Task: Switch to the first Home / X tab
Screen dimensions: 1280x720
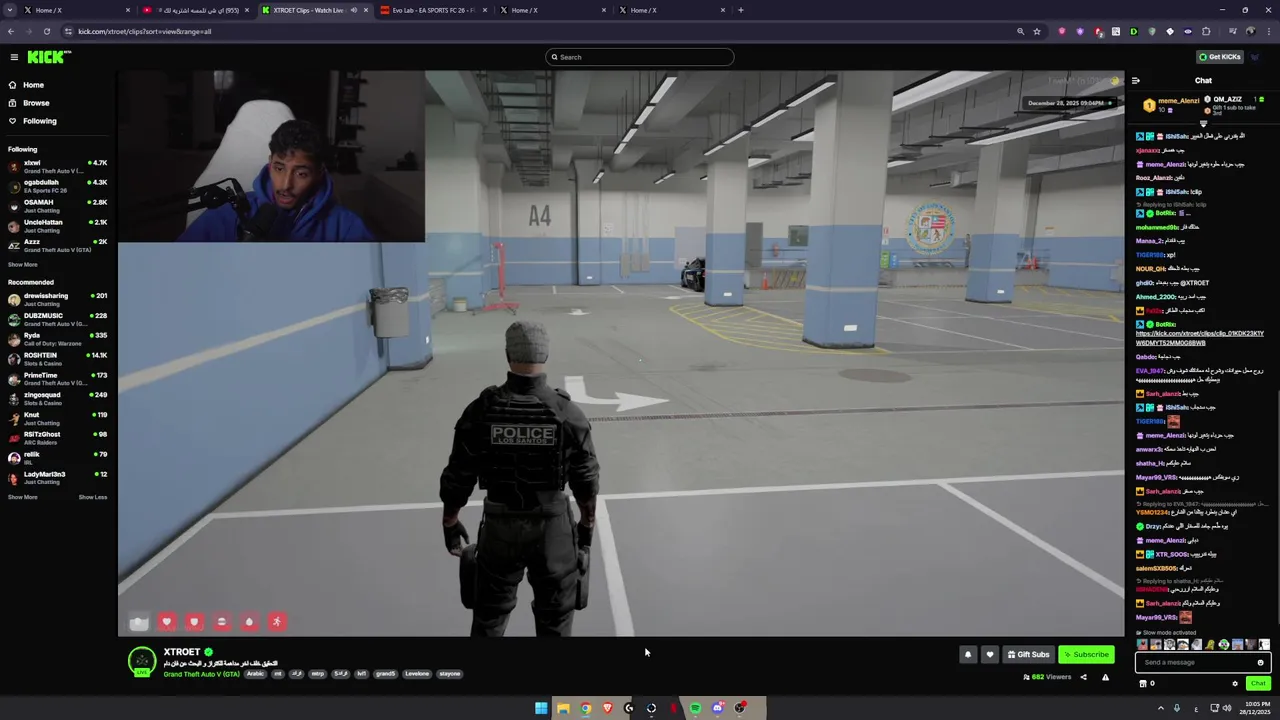Action: pyautogui.click(x=77, y=10)
